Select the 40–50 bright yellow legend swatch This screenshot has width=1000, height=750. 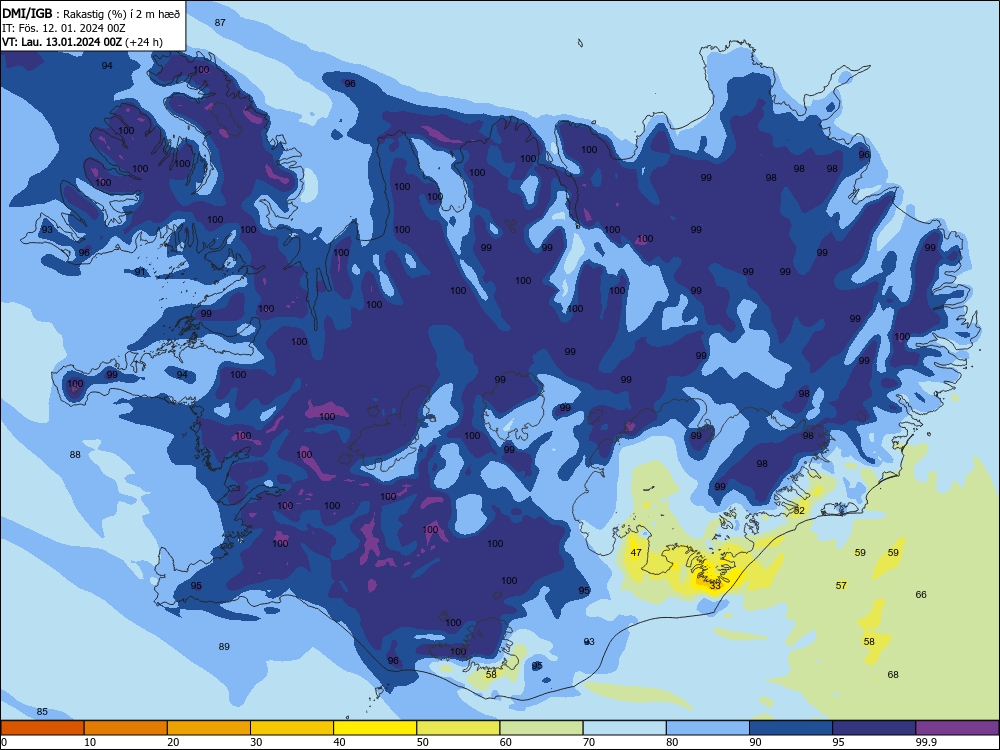(375, 728)
